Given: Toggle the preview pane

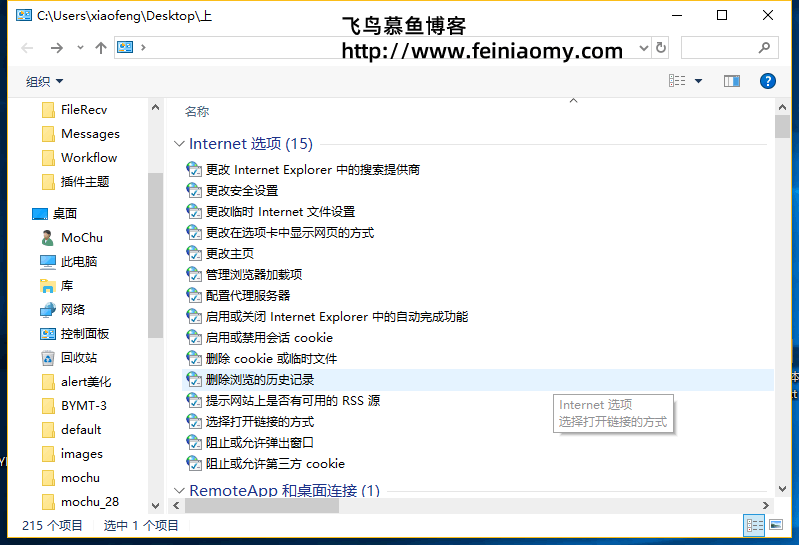Looking at the screenshot, I should click(732, 81).
